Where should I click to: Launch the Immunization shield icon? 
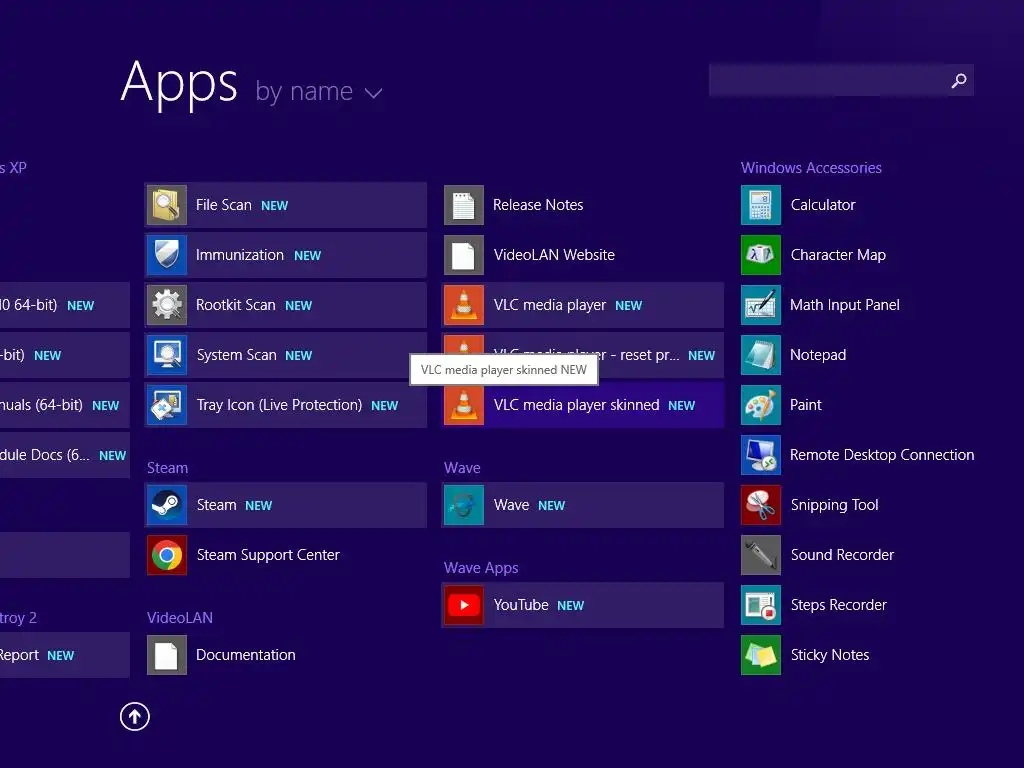(x=167, y=255)
